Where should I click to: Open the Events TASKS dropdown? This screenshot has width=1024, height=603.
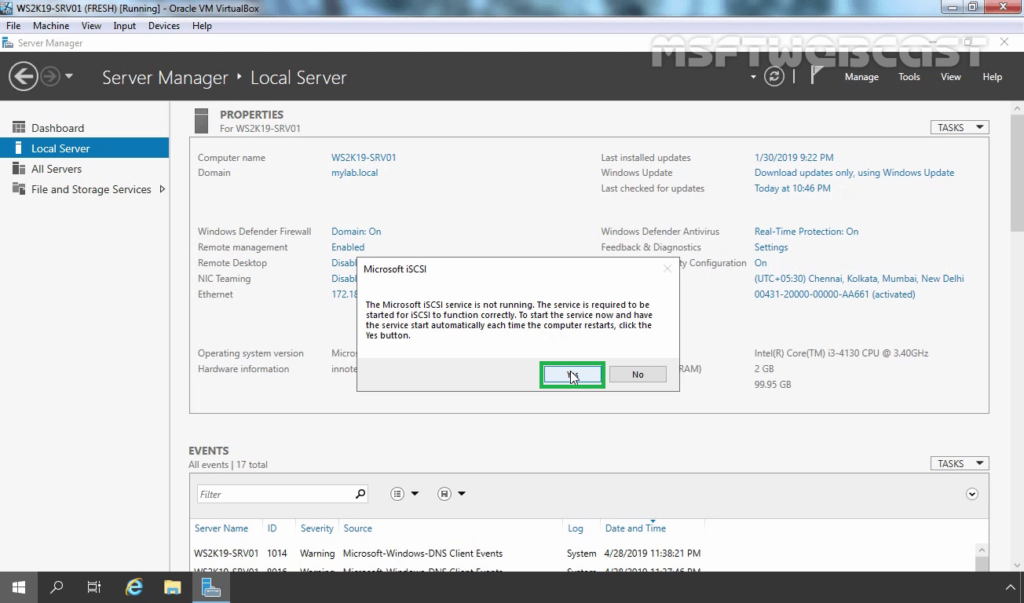click(959, 463)
